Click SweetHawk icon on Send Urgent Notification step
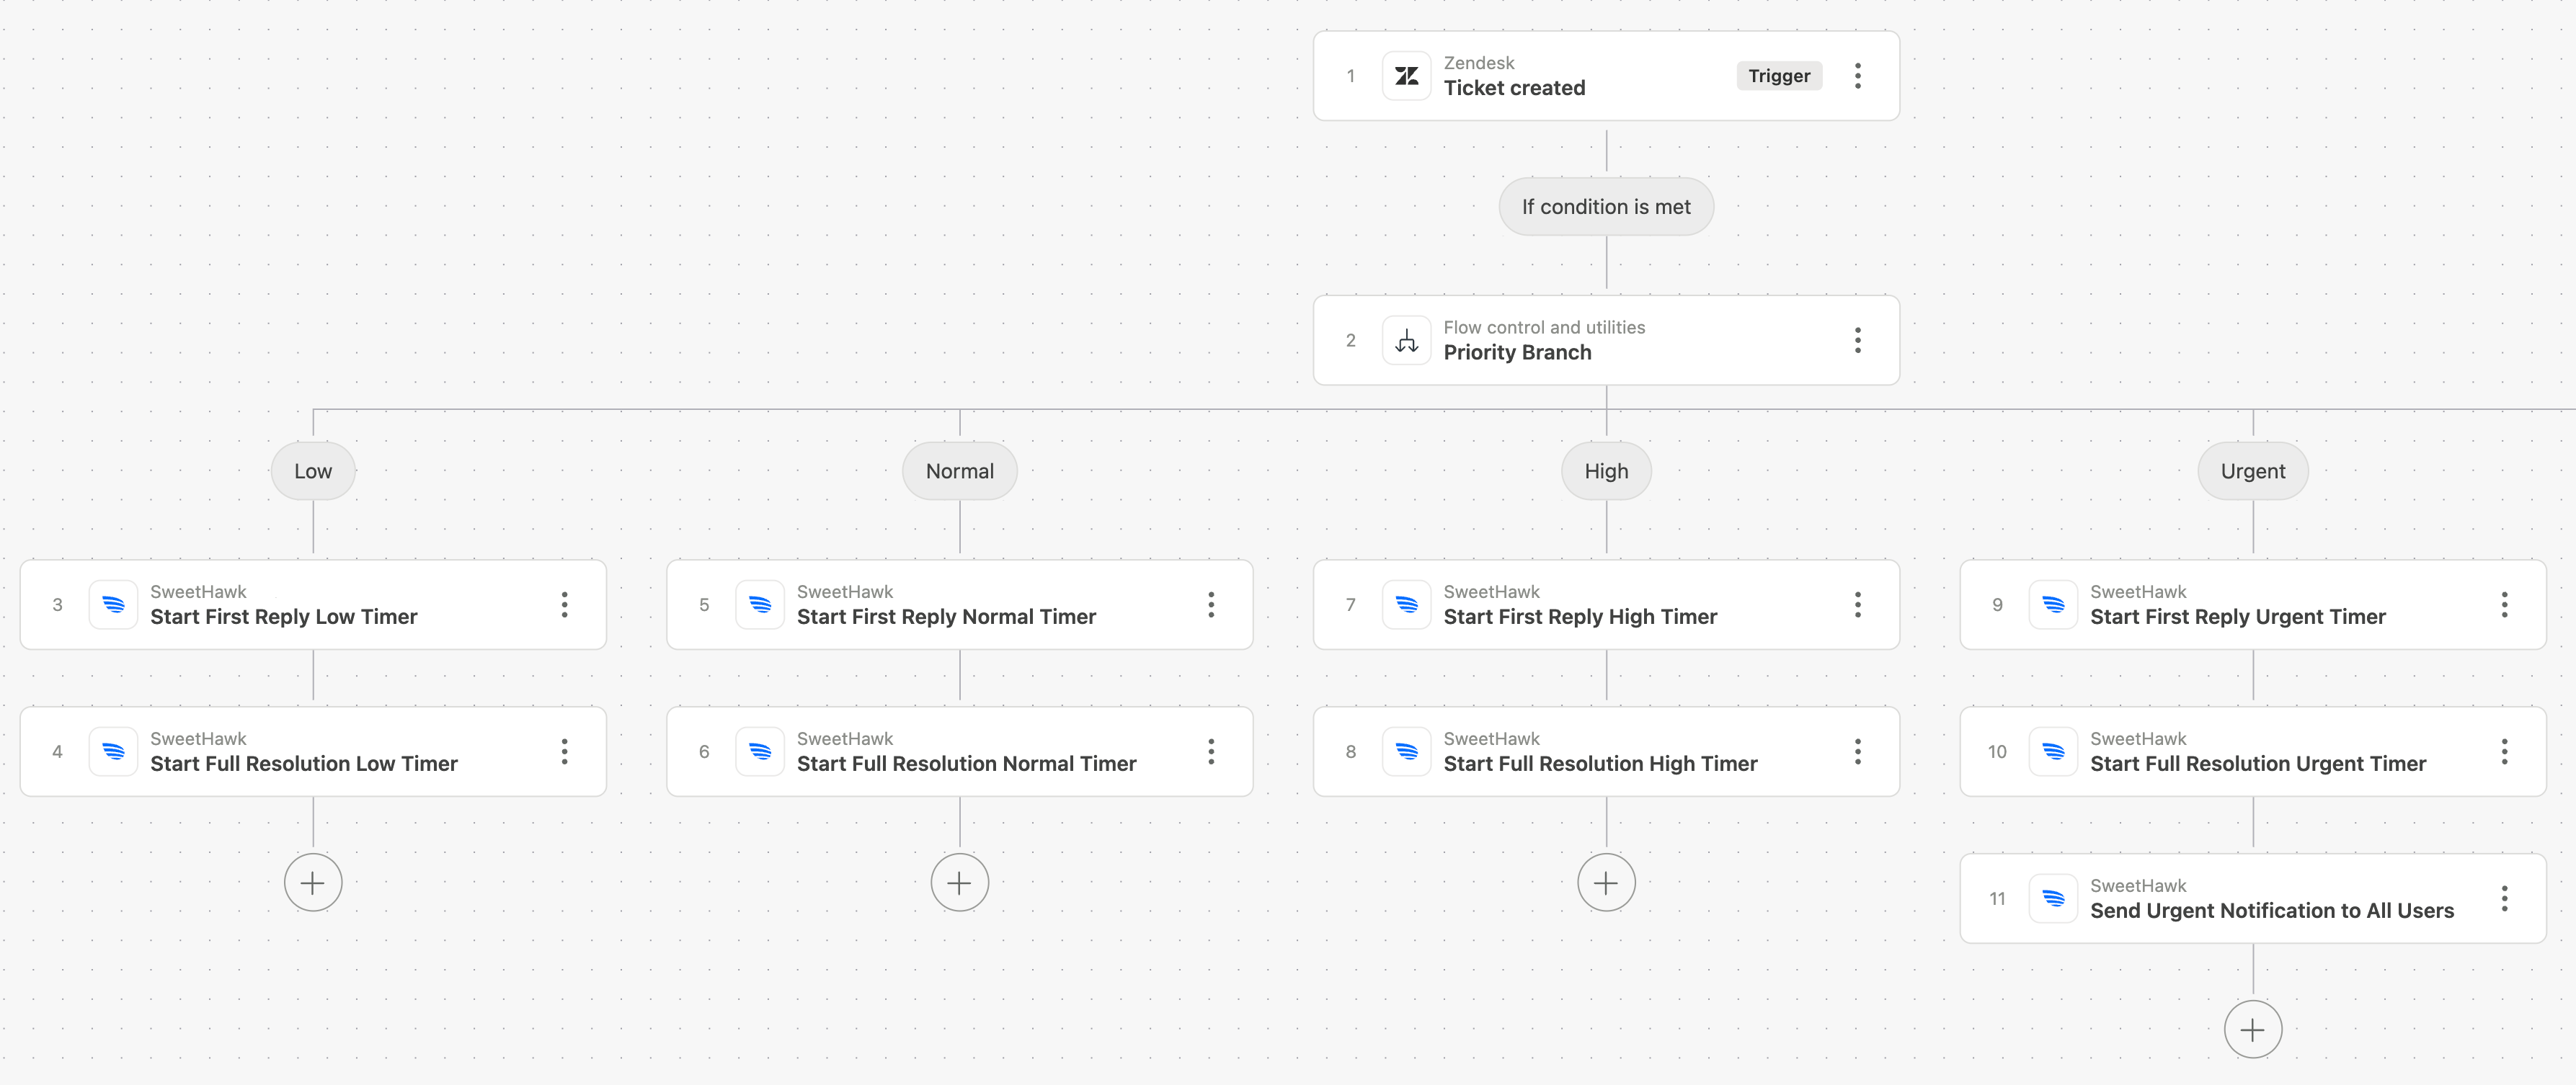This screenshot has width=2576, height=1085. coord(2053,899)
